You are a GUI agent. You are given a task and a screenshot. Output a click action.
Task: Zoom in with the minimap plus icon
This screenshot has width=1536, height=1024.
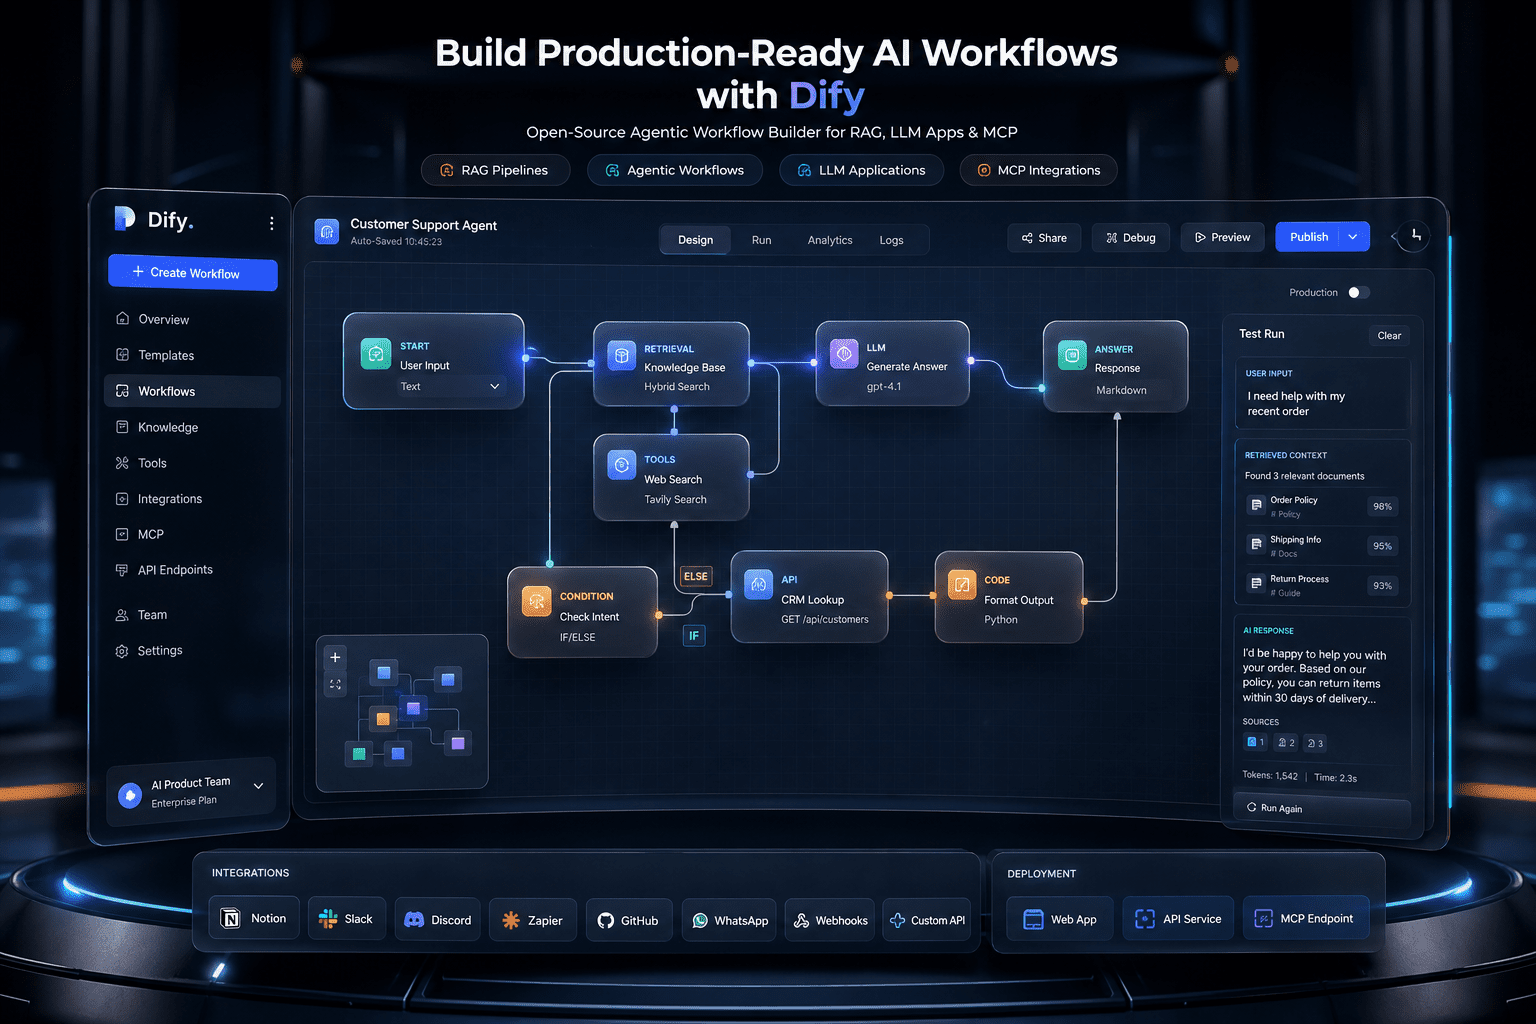[x=335, y=657]
